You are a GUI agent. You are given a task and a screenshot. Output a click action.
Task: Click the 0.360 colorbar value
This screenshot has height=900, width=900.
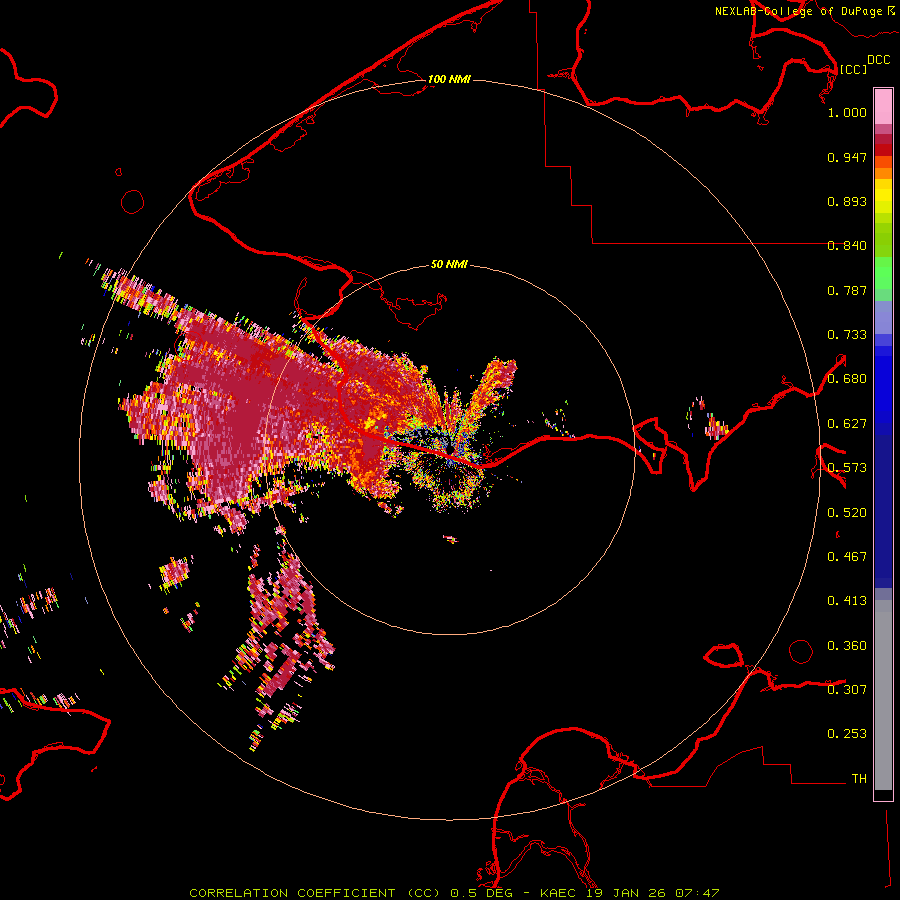point(847,646)
